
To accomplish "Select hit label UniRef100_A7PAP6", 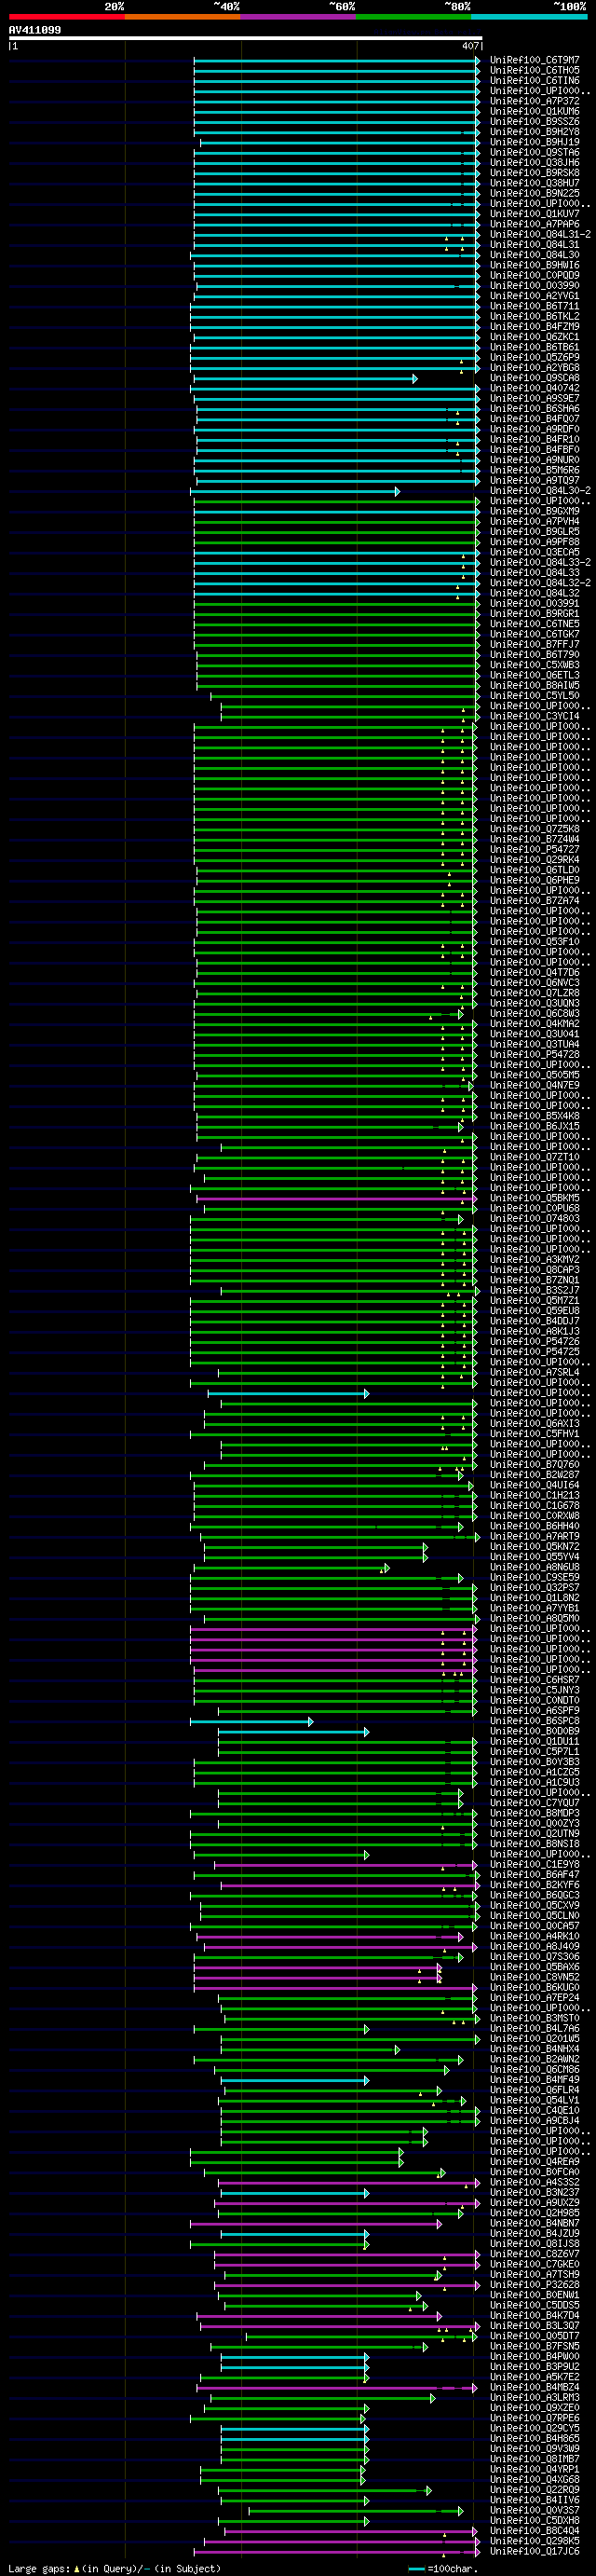I will click(x=534, y=224).
